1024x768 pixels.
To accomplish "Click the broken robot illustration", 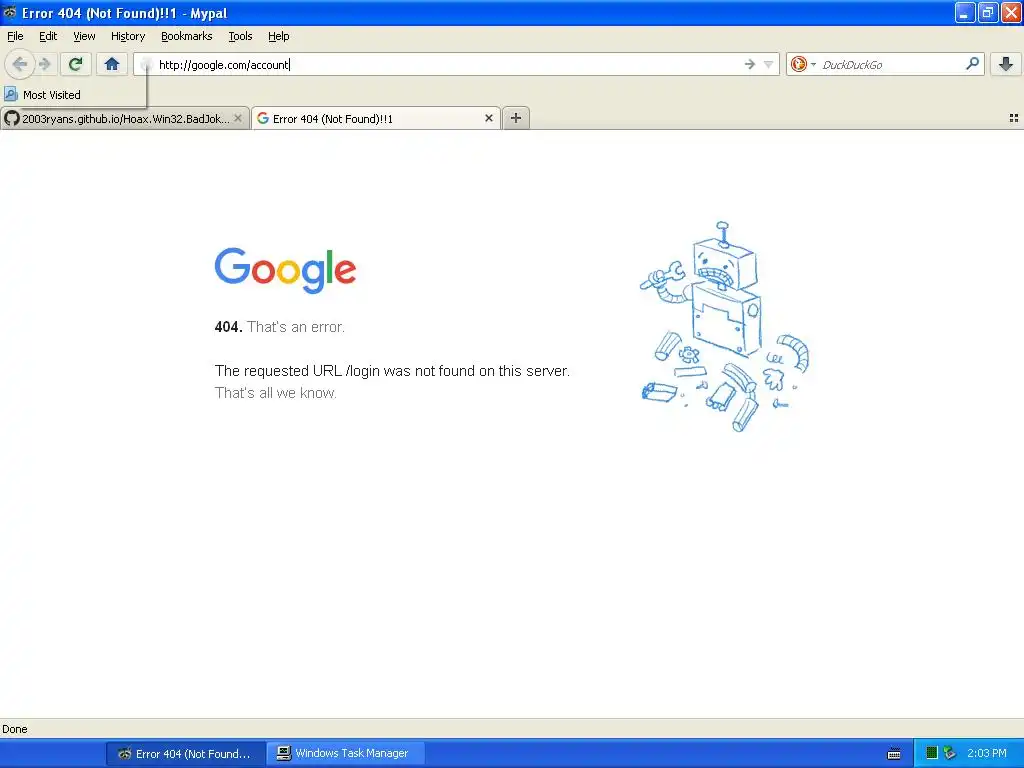I will coord(725,327).
